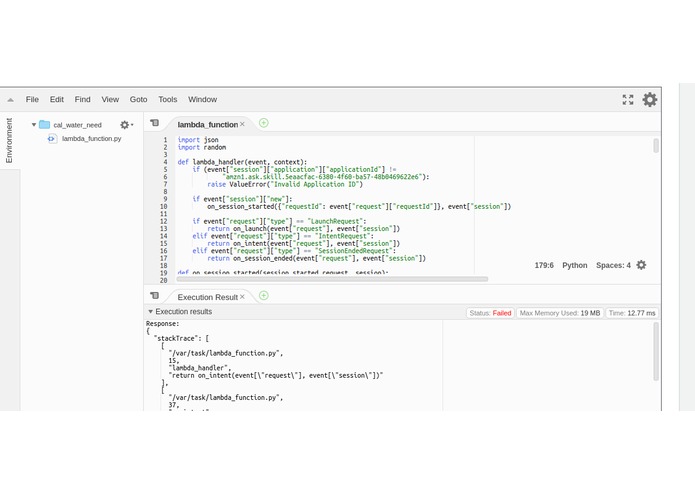Toggle fullscreen editor mode icon
Screen dimensions: 695x494
click(628, 100)
